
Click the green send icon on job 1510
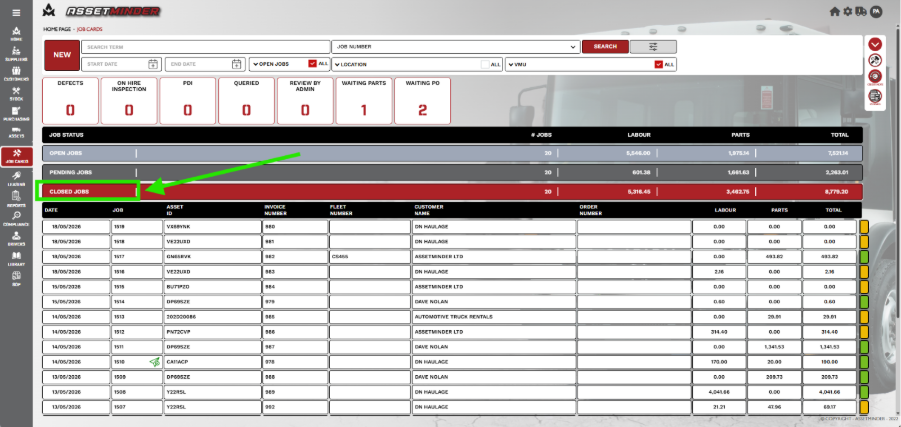coord(155,362)
